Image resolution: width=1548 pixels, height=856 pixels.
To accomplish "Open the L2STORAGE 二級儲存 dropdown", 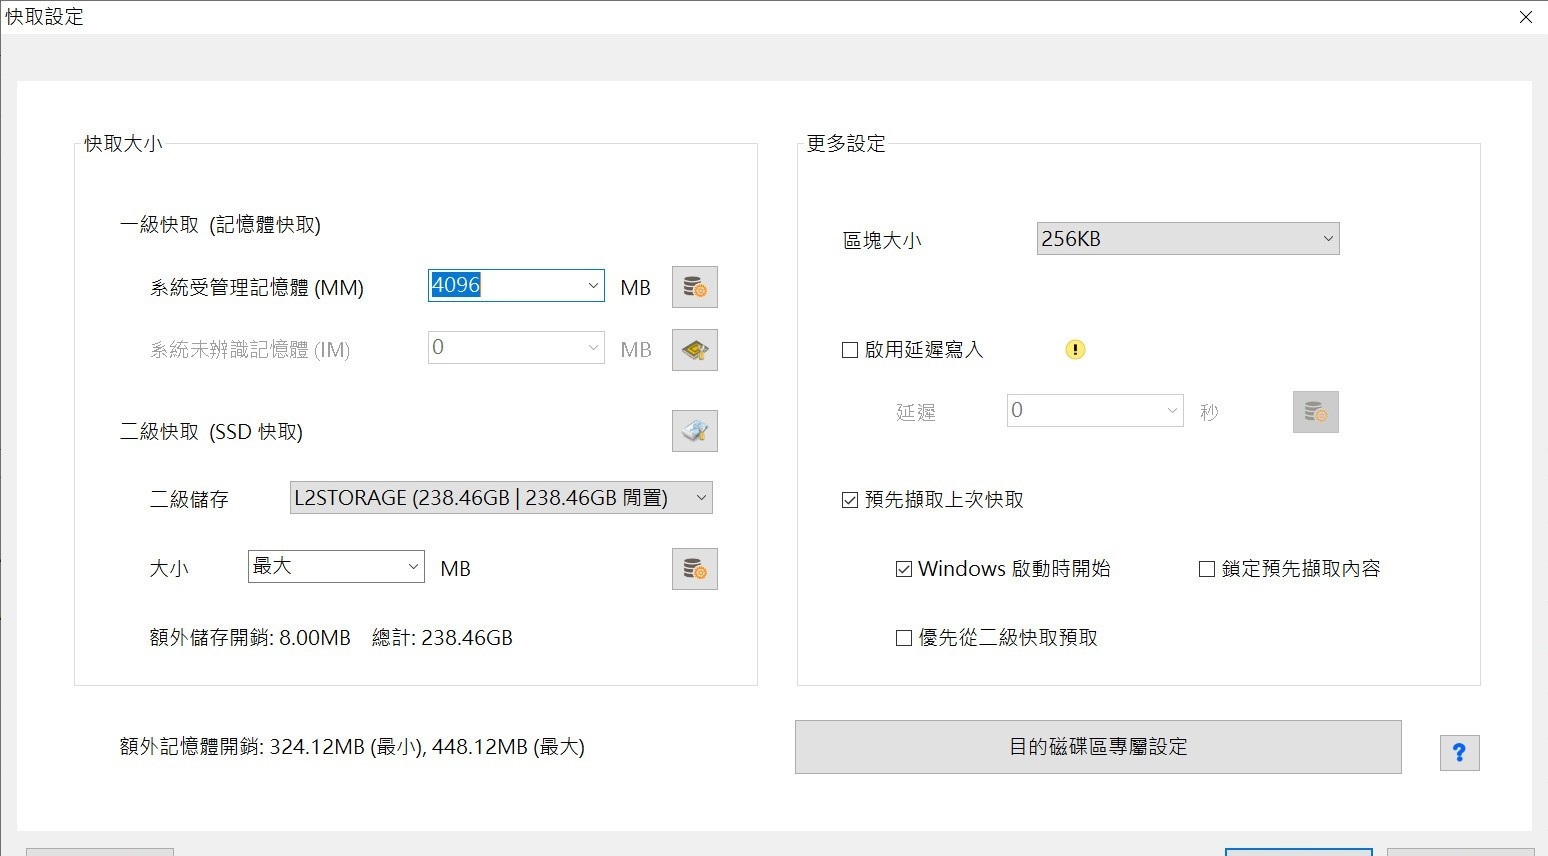I will (x=701, y=498).
